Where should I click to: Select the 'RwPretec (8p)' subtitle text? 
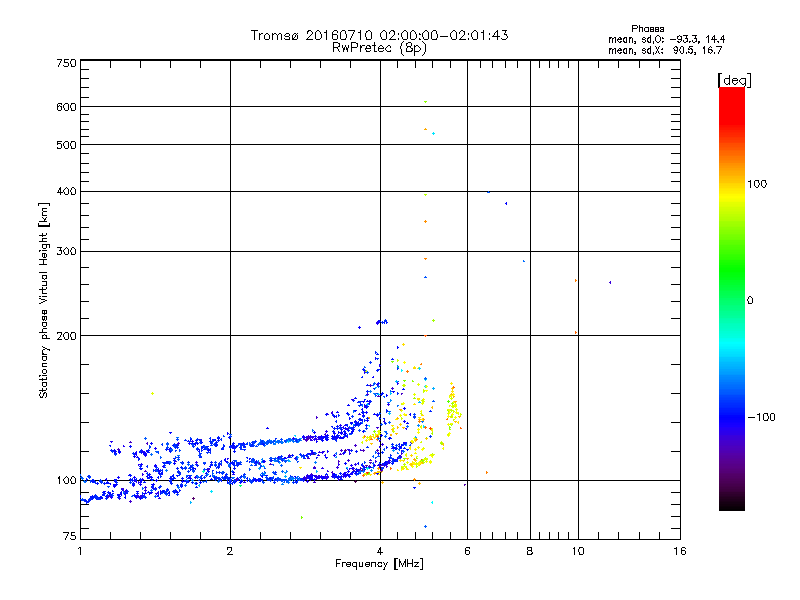point(379,48)
